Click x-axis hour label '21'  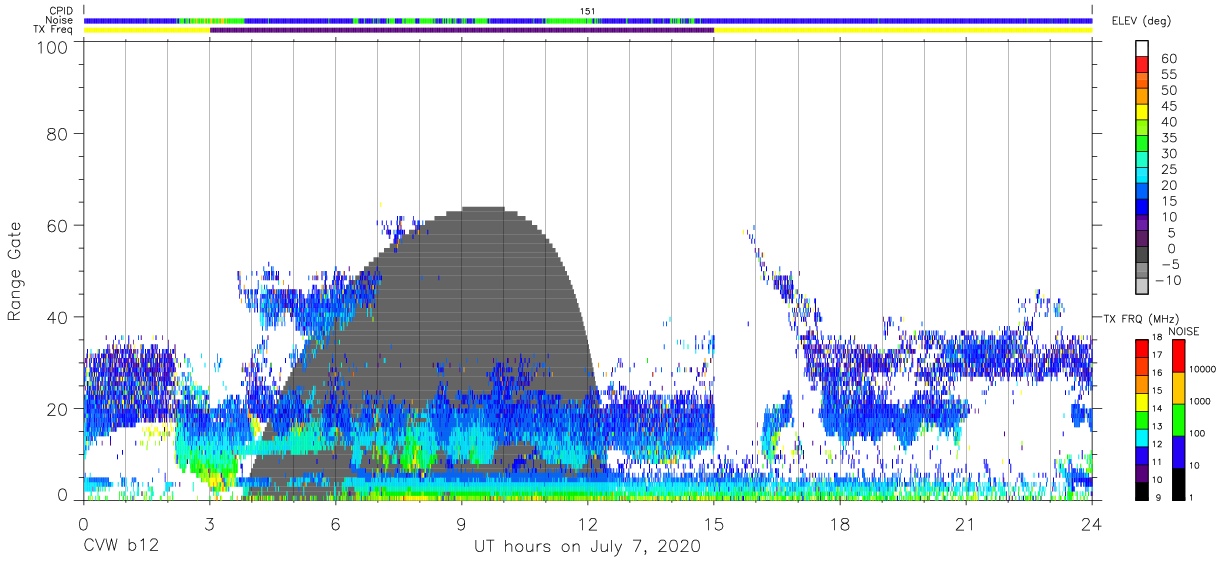point(966,523)
